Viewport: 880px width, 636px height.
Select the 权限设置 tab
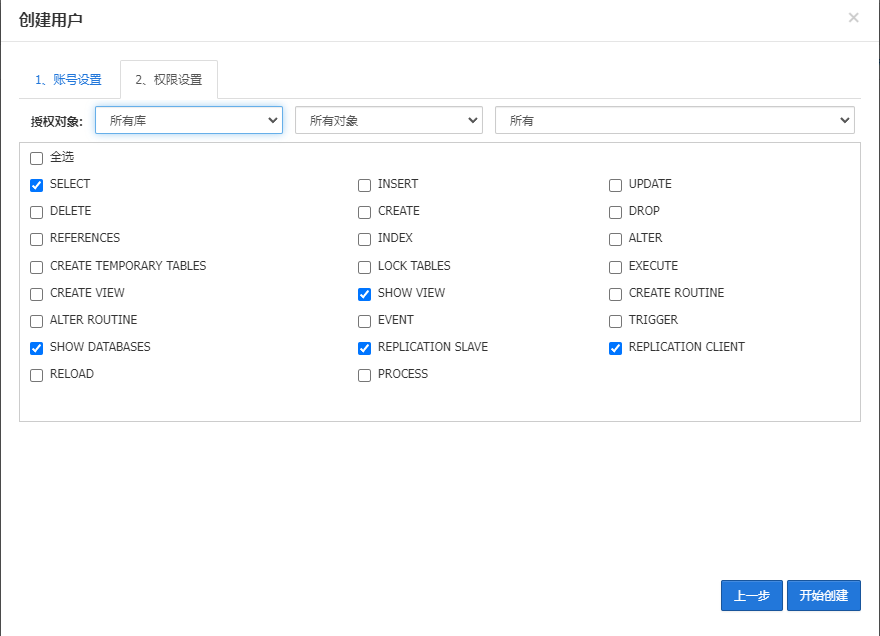click(x=169, y=80)
